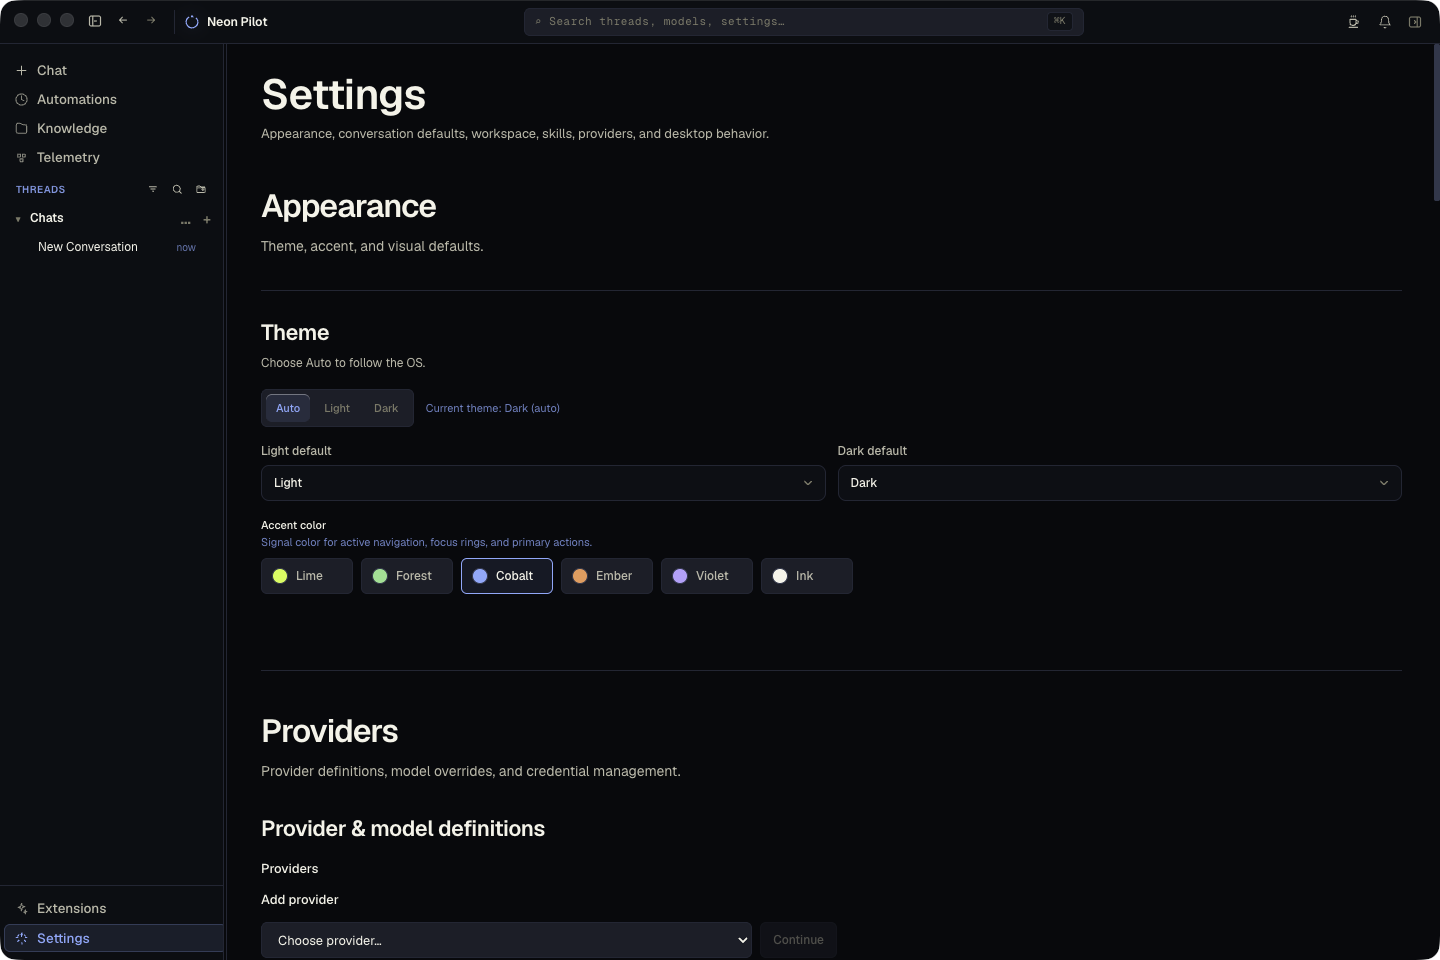Select the Auto theme option

[288, 408]
